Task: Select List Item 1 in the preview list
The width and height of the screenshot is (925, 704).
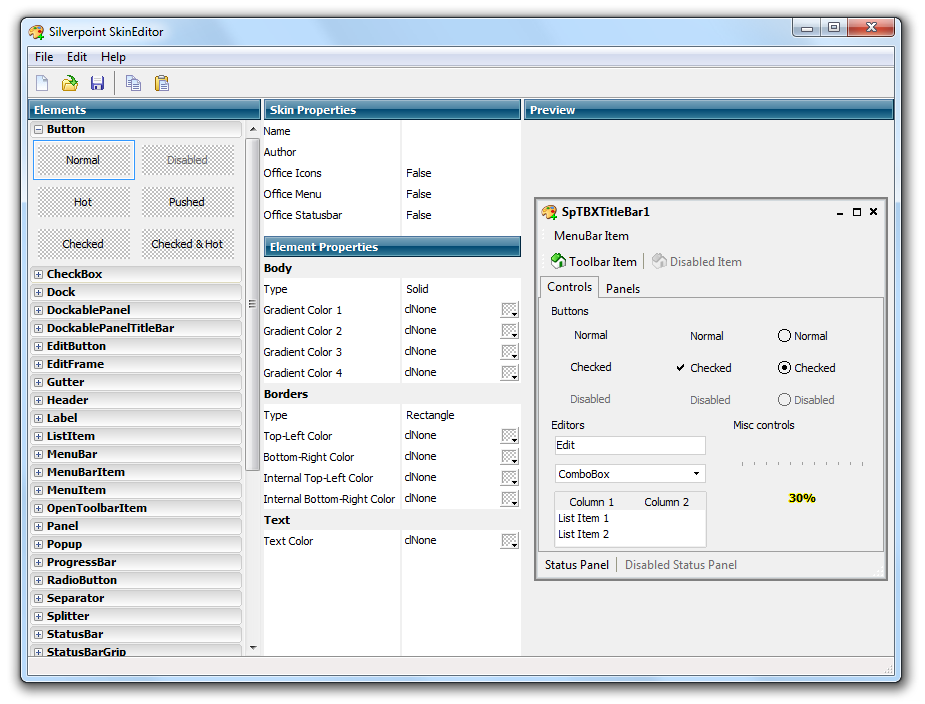Action: pos(583,518)
